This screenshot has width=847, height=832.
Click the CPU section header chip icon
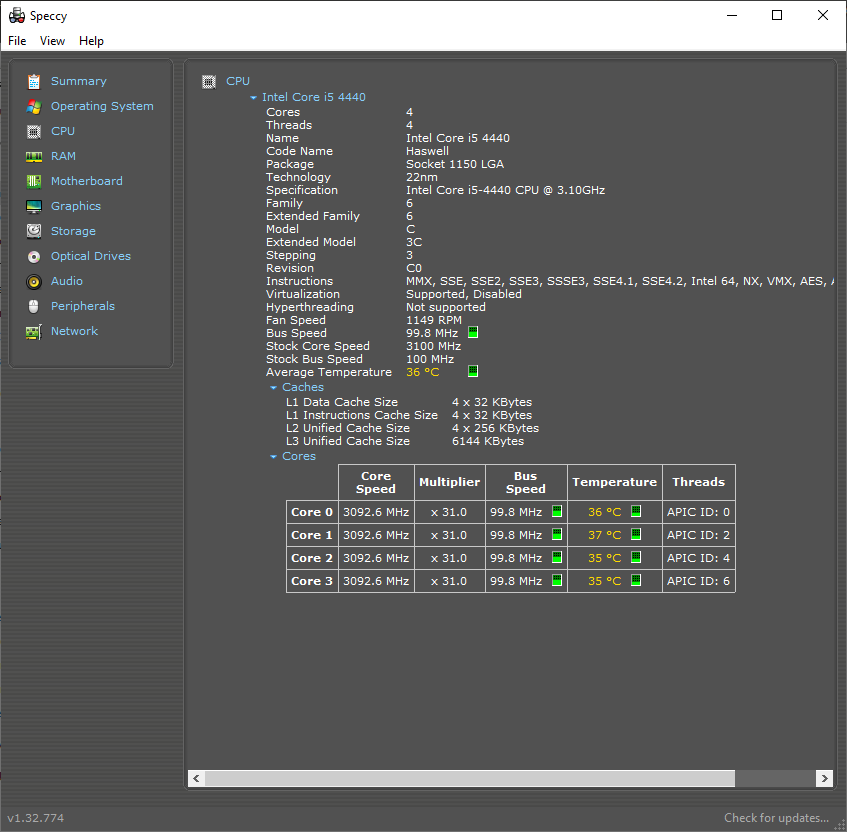(209, 82)
